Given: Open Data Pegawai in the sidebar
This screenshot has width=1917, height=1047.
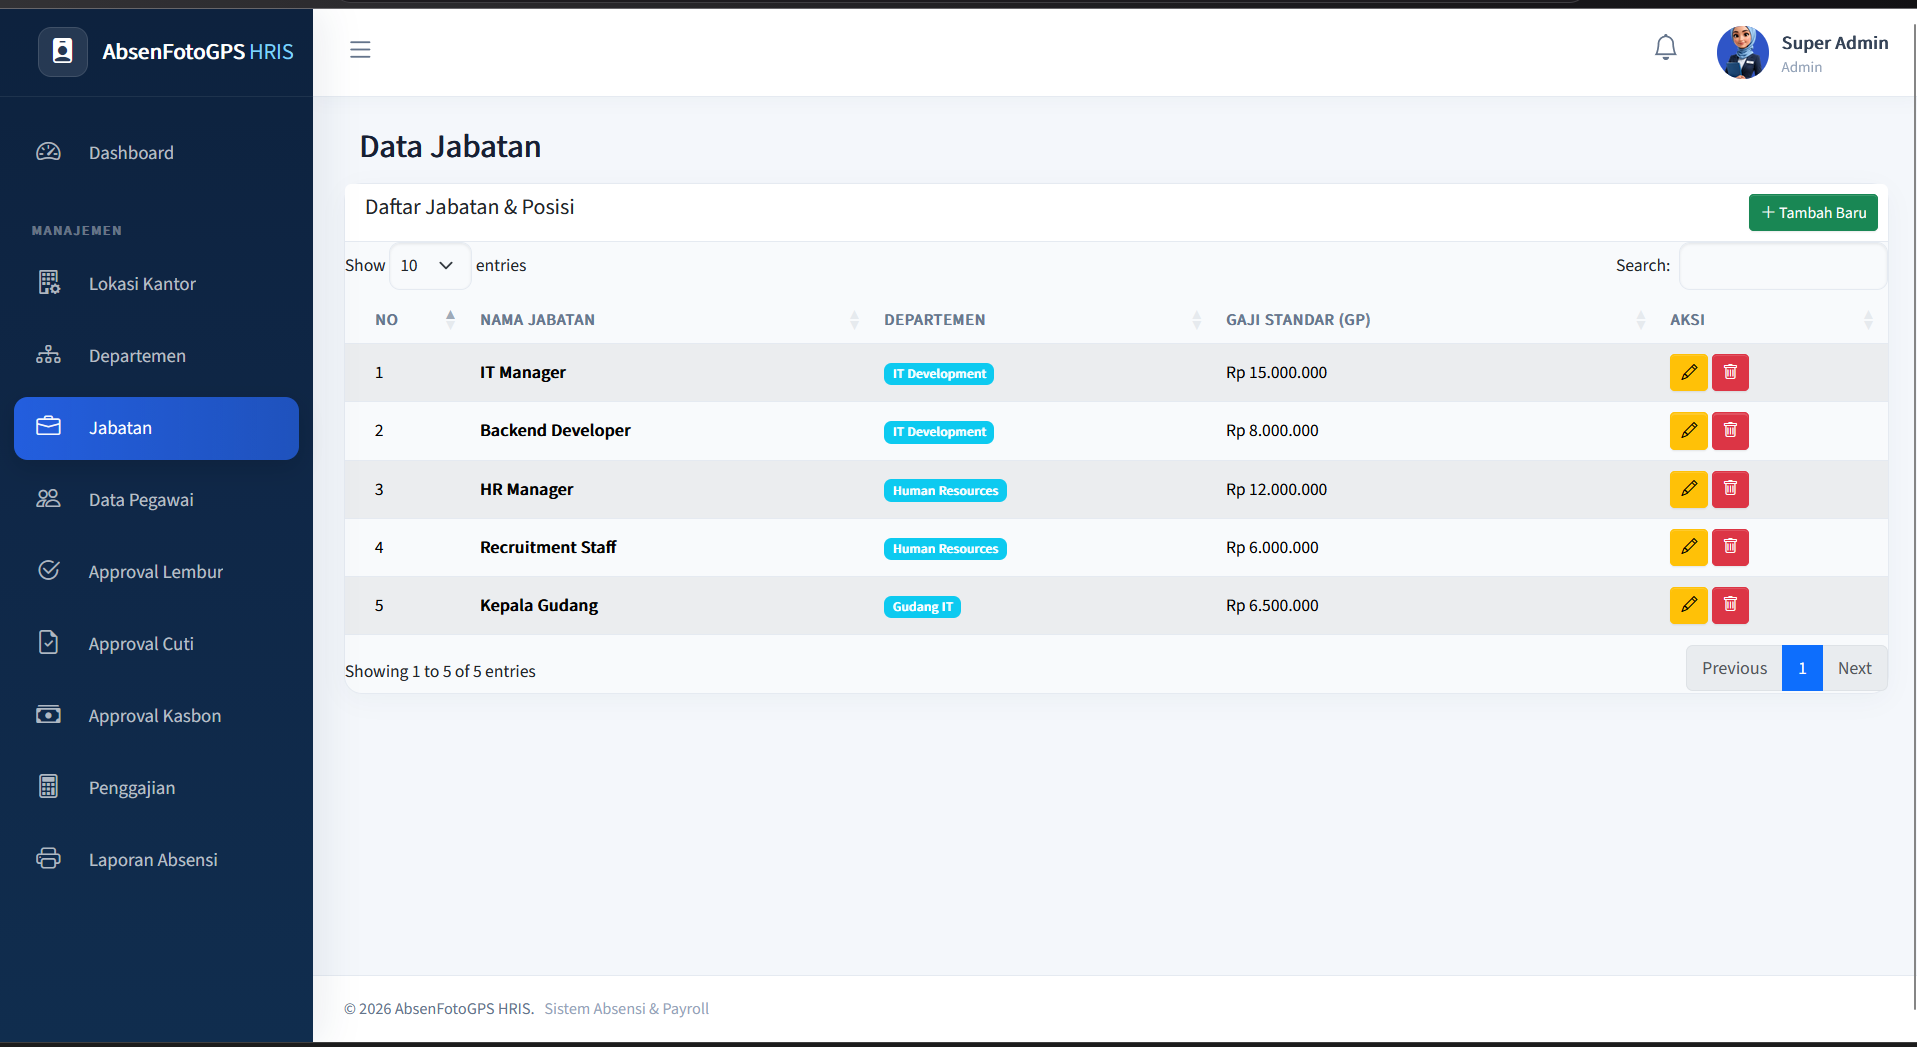Looking at the screenshot, I should coord(156,500).
